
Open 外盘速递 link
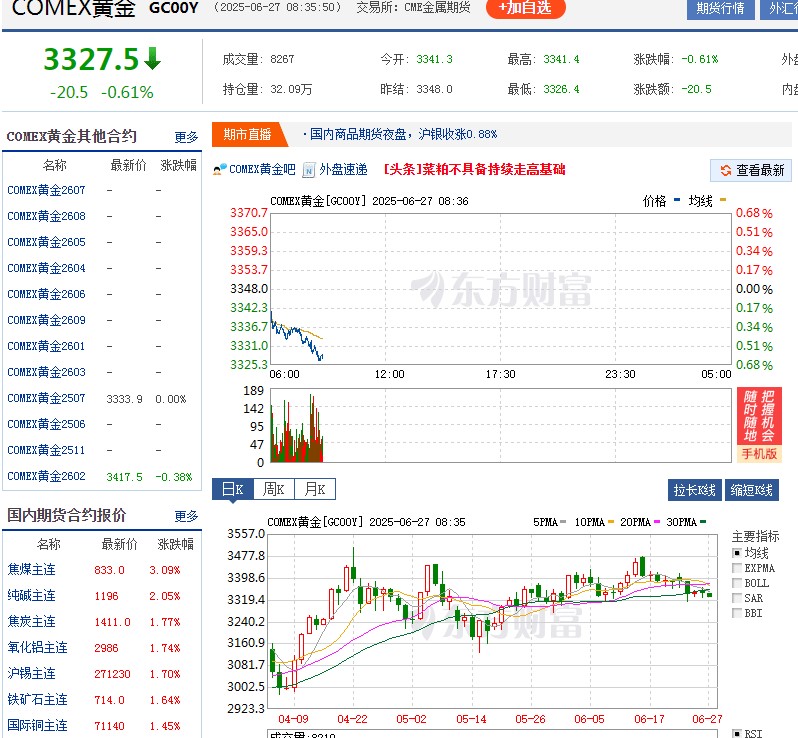point(343,169)
